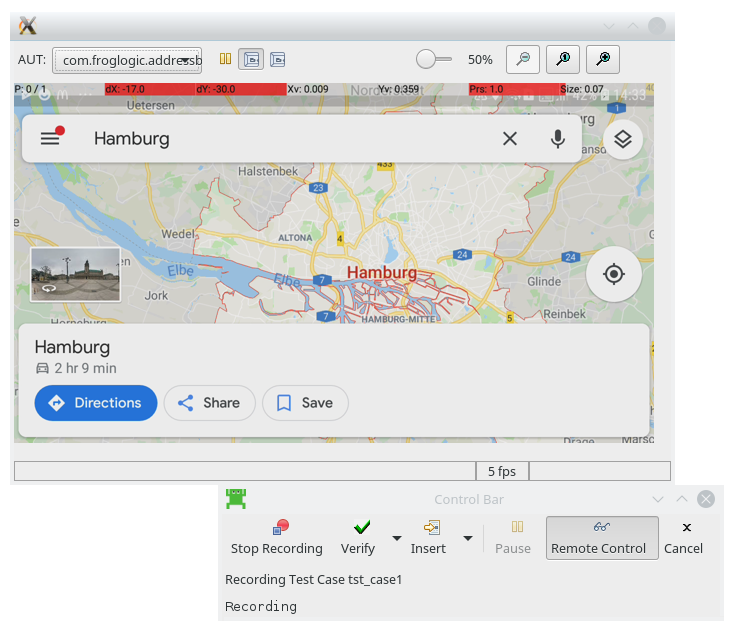Viewport: 736px width, 631px height.
Task: Click the middle magnifier zoom button
Action: tap(563, 60)
